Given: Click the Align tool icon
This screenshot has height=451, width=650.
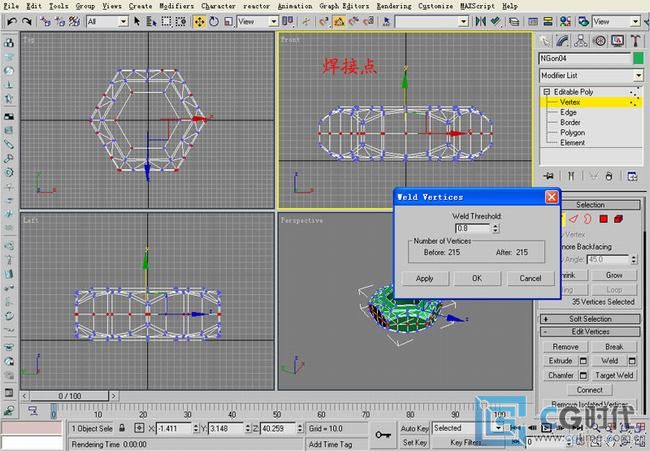Looking at the screenshot, I should point(495,21).
